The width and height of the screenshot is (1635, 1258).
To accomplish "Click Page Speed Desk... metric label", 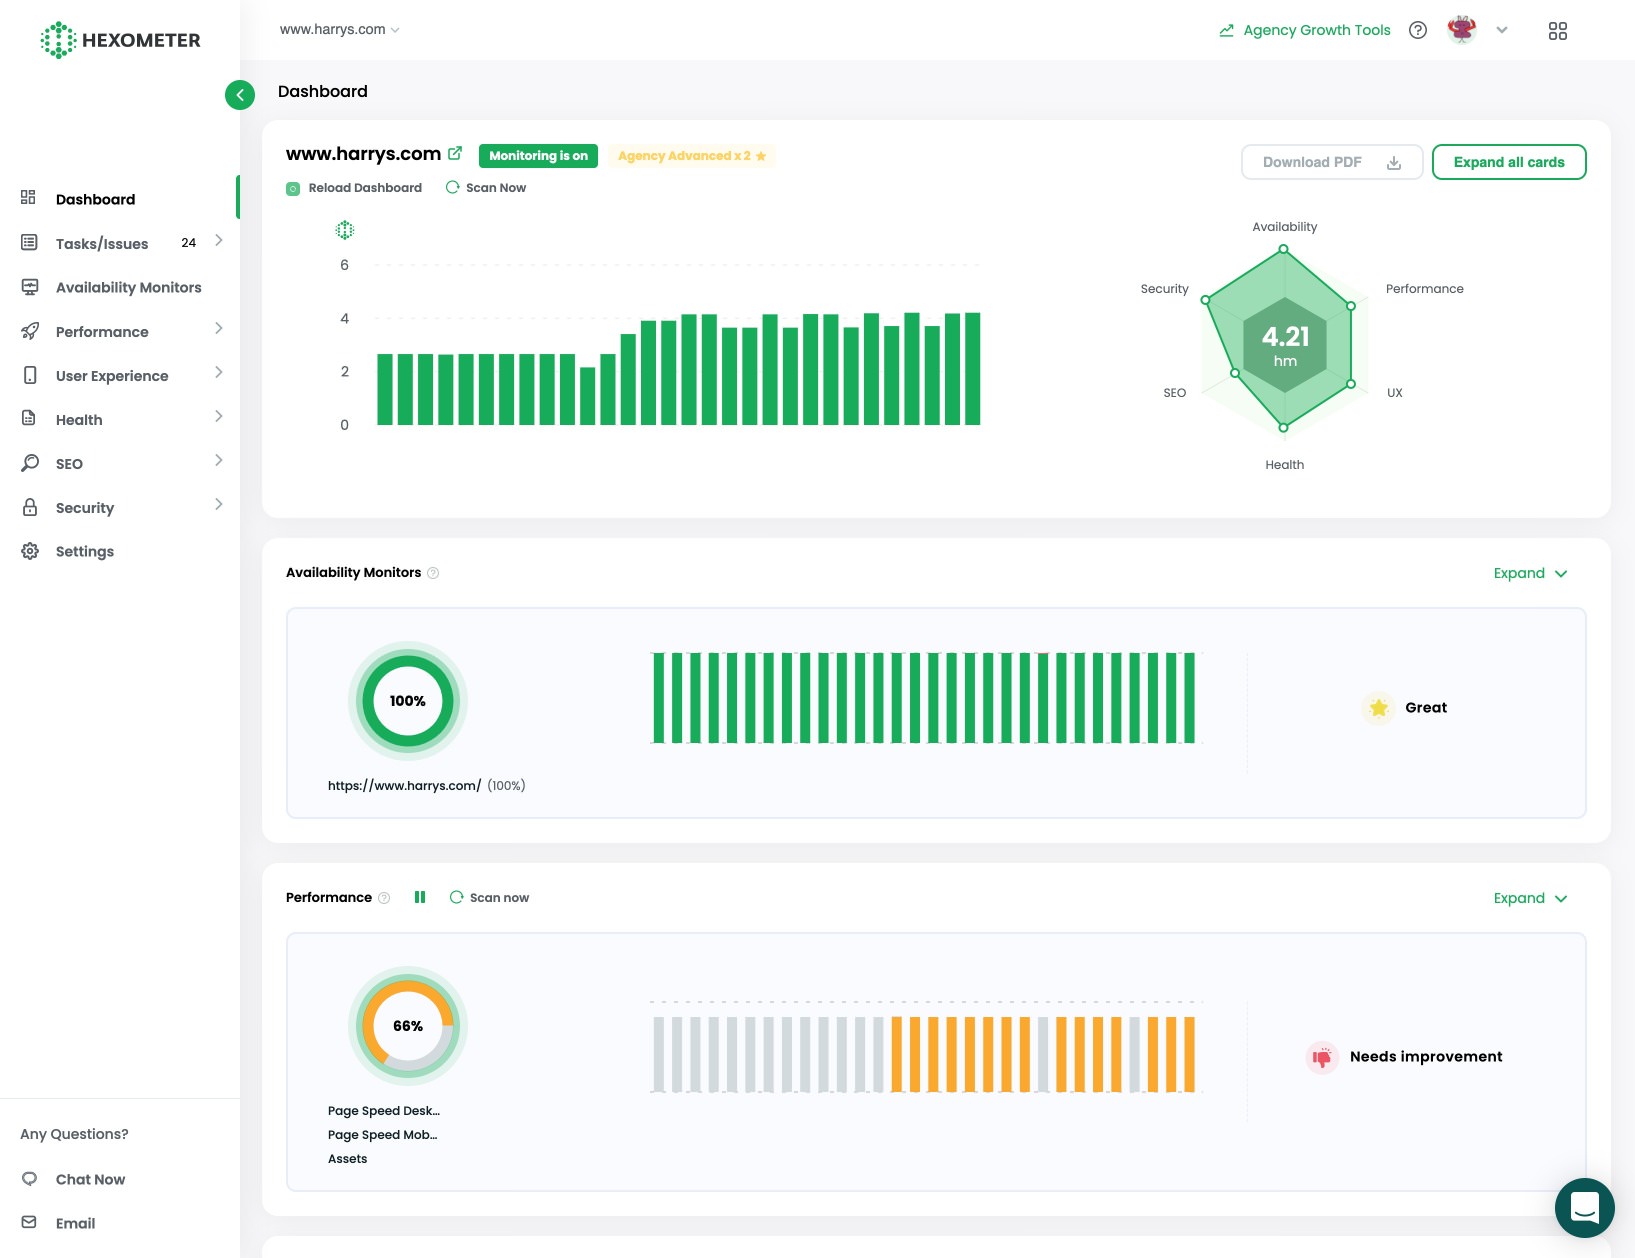I will 383,1111.
